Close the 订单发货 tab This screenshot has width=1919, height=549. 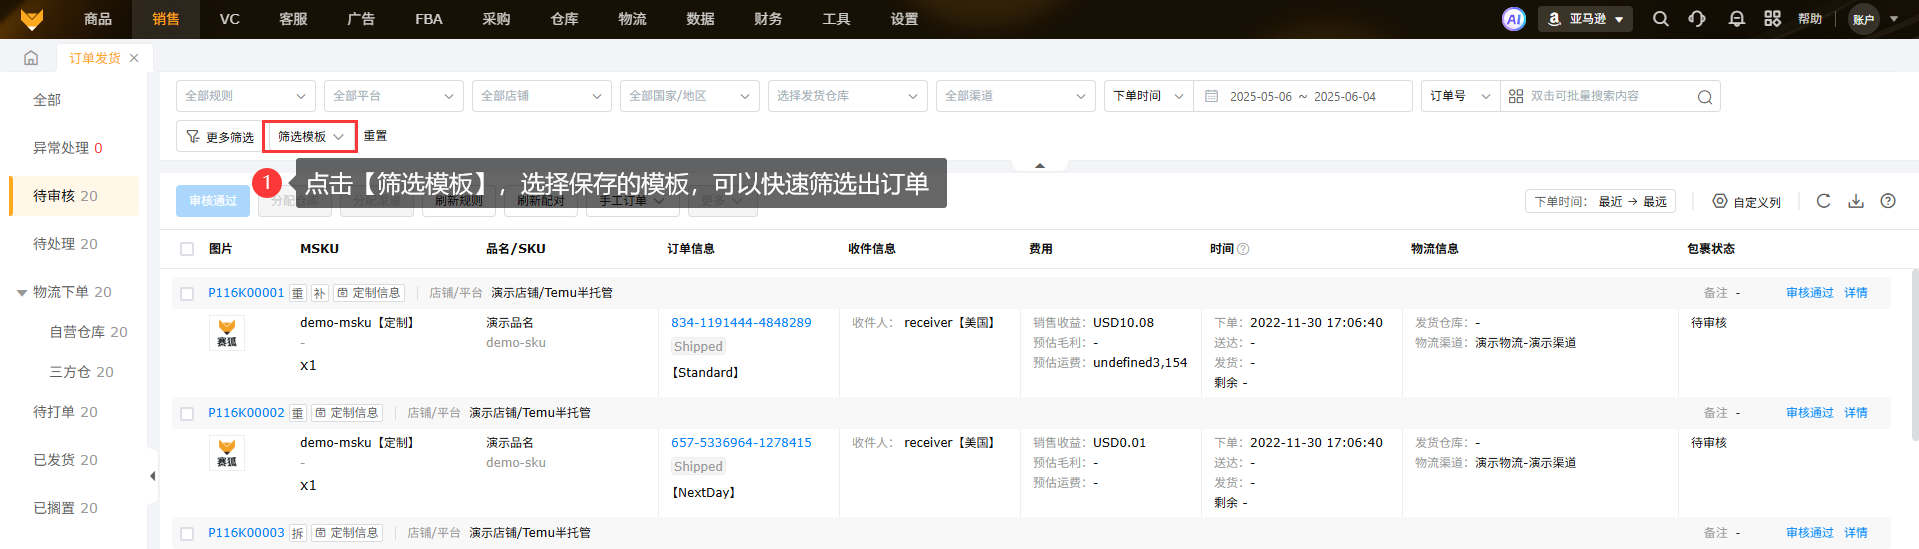pyautogui.click(x=134, y=58)
